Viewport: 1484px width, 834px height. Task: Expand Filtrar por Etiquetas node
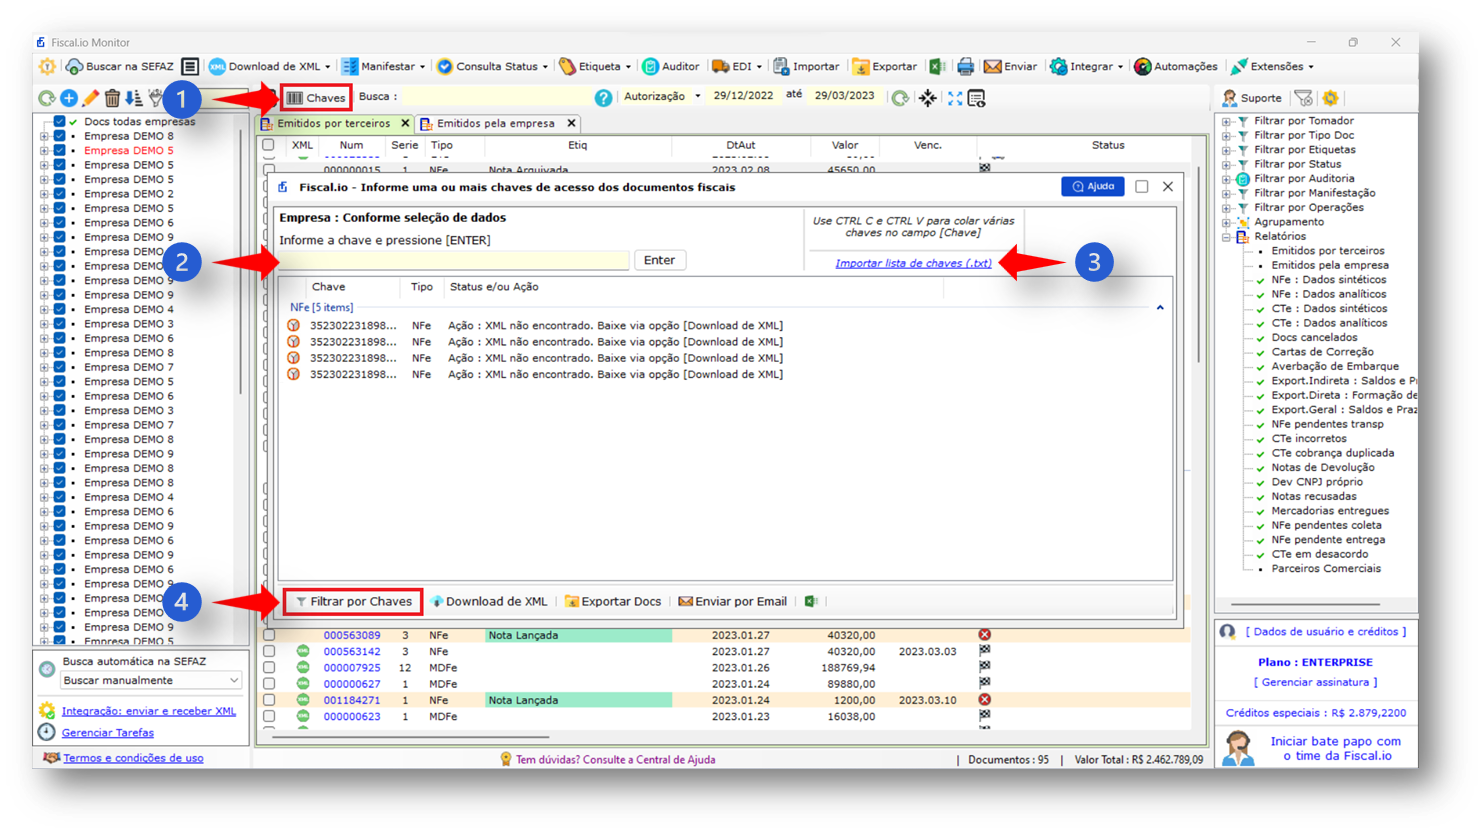(x=1227, y=151)
